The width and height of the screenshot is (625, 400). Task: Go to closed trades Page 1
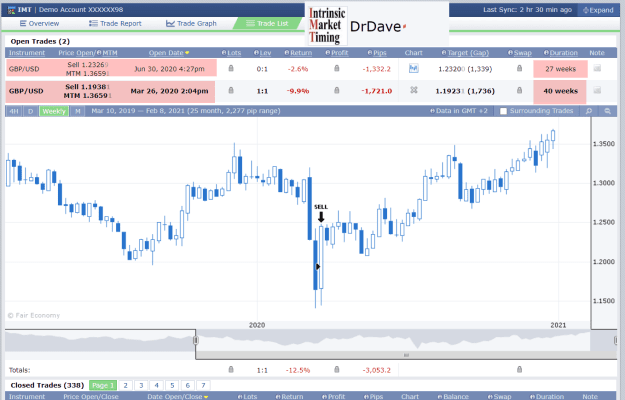[x=103, y=385]
